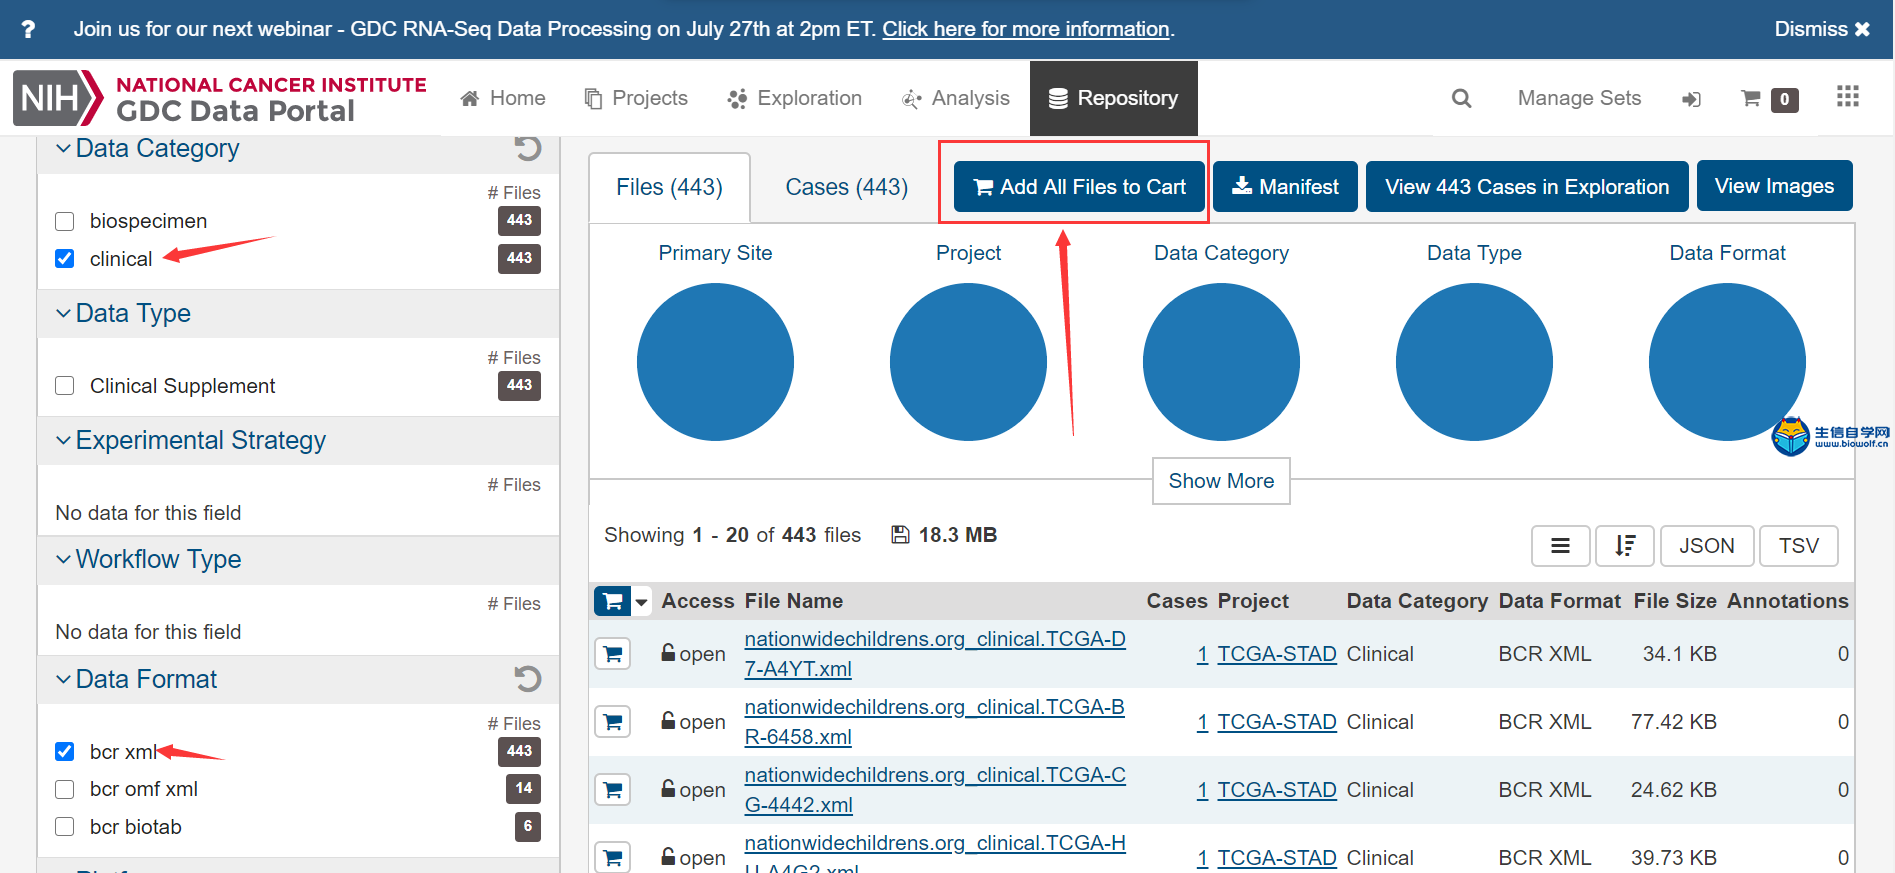The width and height of the screenshot is (1895, 873).
Task: Add TCGA-CG-4442.xml file to cart
Action: 613,790
